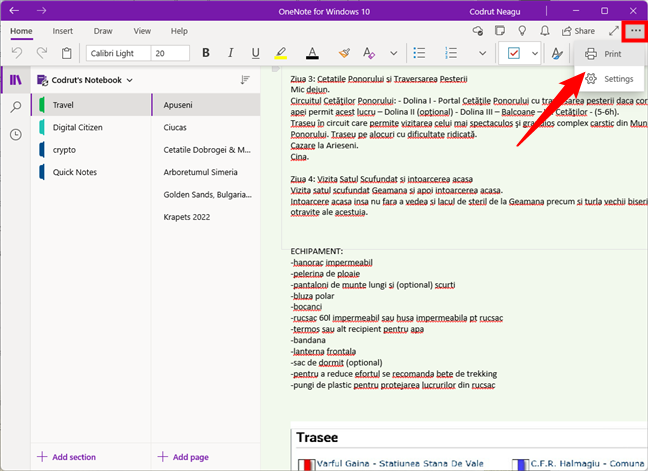Insert a bulleted list

420,53
